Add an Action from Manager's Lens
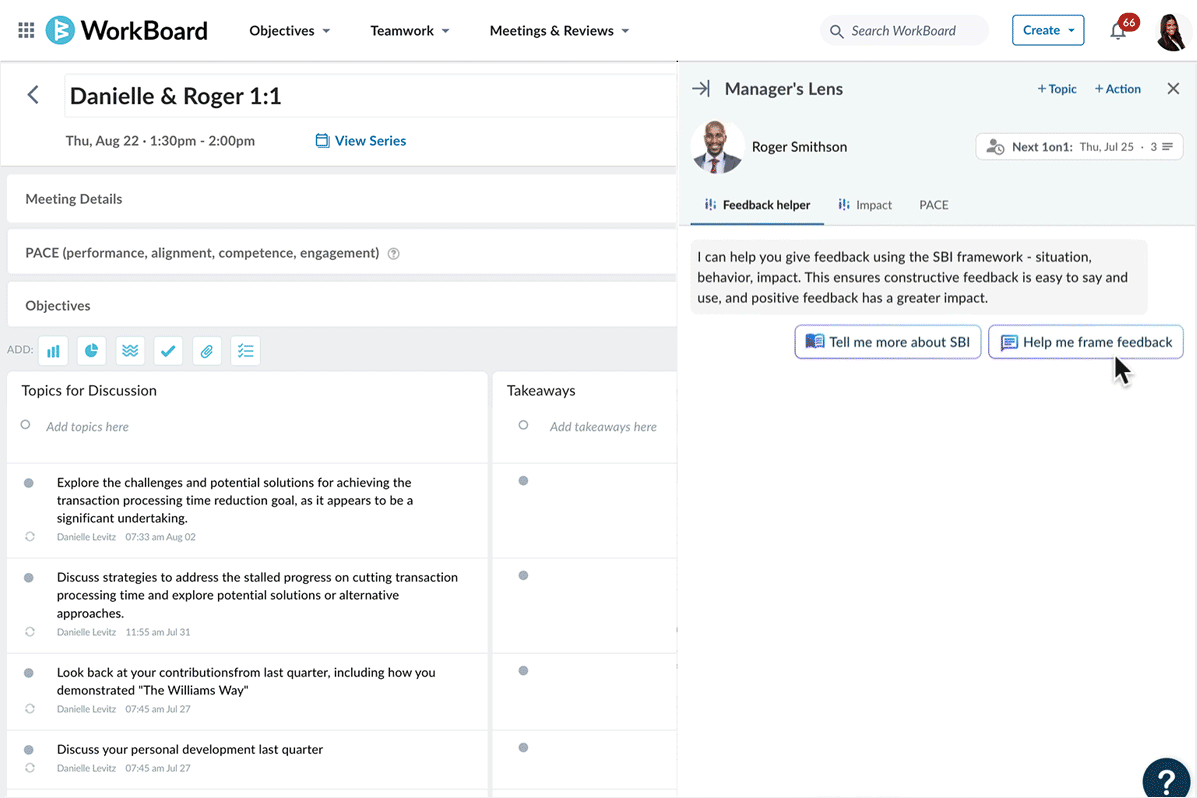 point(1118,89)
